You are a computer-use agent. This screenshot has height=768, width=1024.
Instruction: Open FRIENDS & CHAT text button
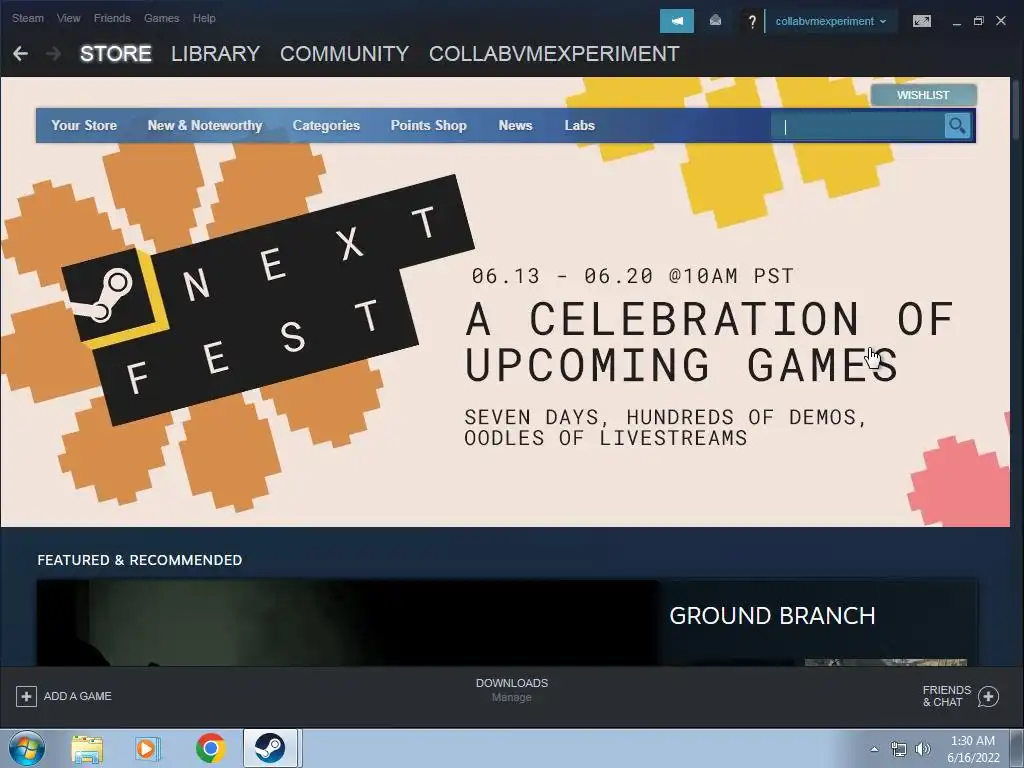[x=946, y=696]
